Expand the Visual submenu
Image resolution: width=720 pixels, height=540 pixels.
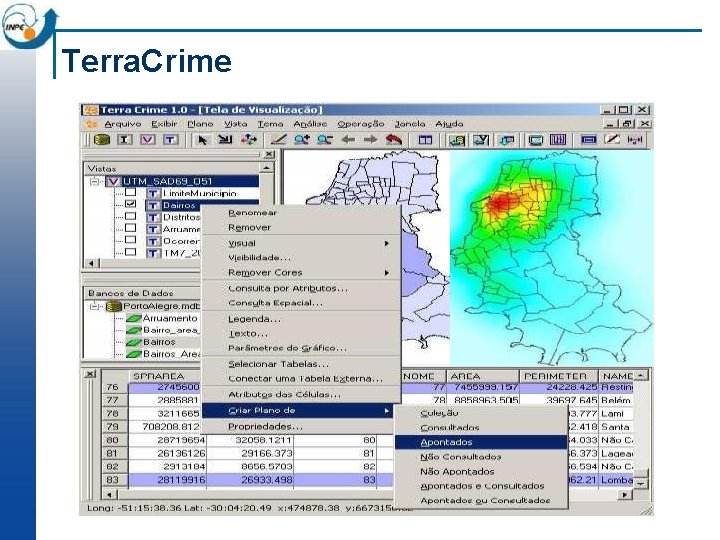click(302, 243)
